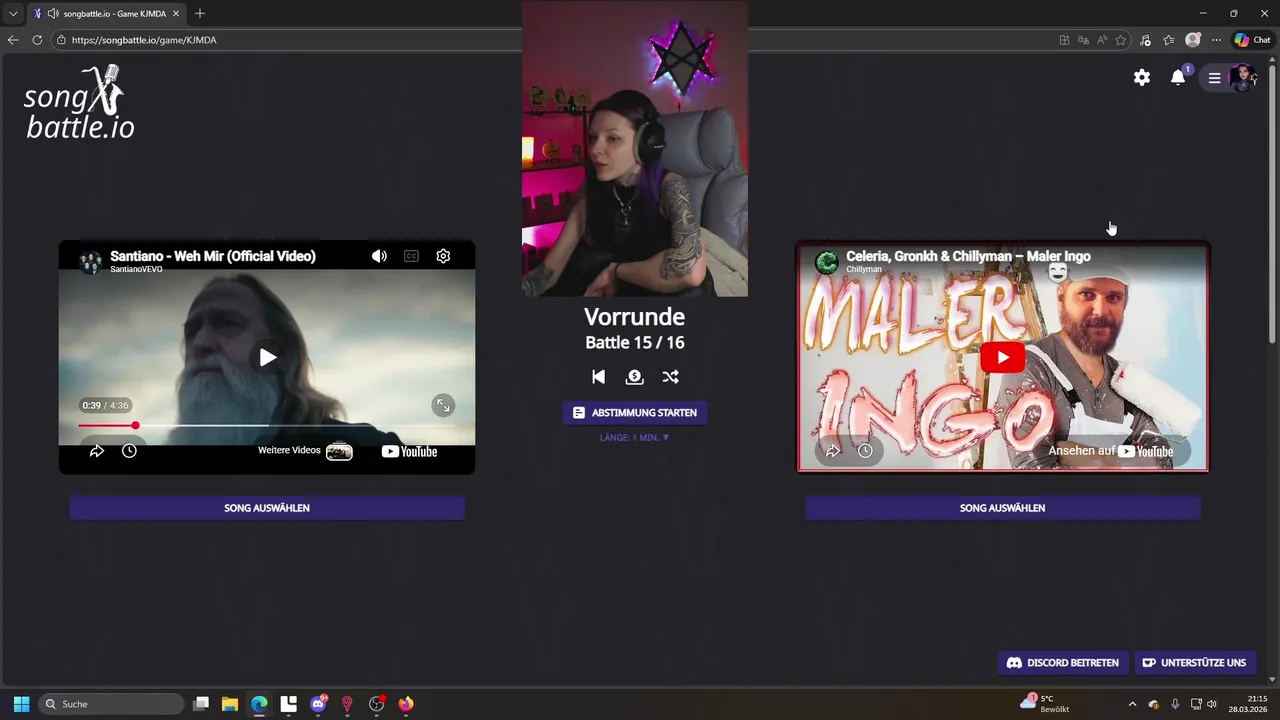The height and width of the screenshot is (720, 1280).
Task: Add Santiano video to watch later
Action: coord(129,451)
